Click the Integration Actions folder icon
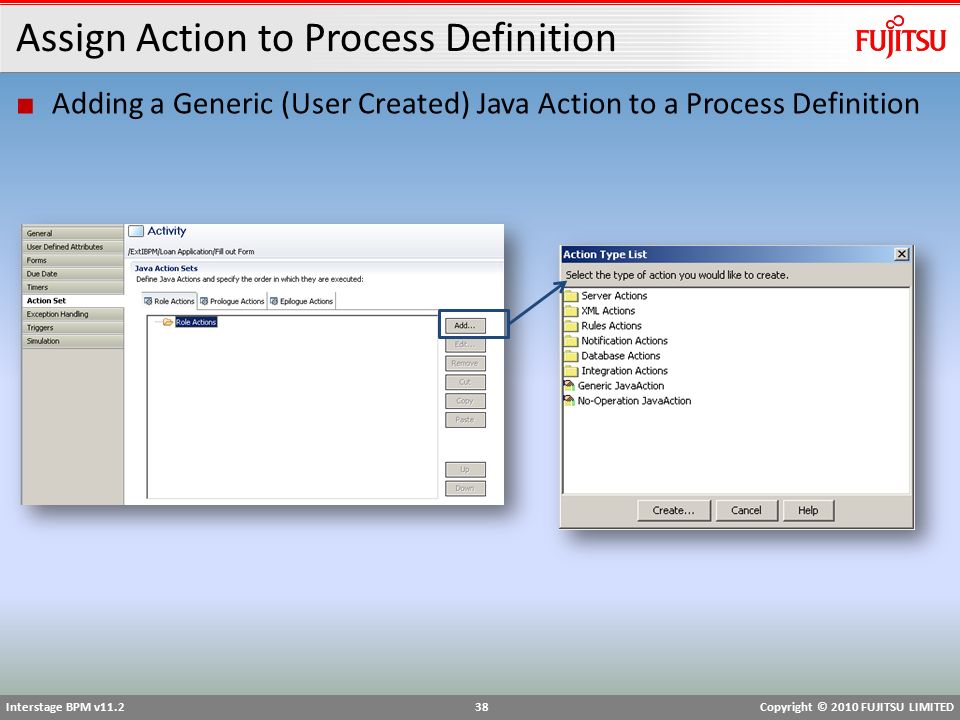The width and height of the screenshot is (960, 720). click(571, 371)
